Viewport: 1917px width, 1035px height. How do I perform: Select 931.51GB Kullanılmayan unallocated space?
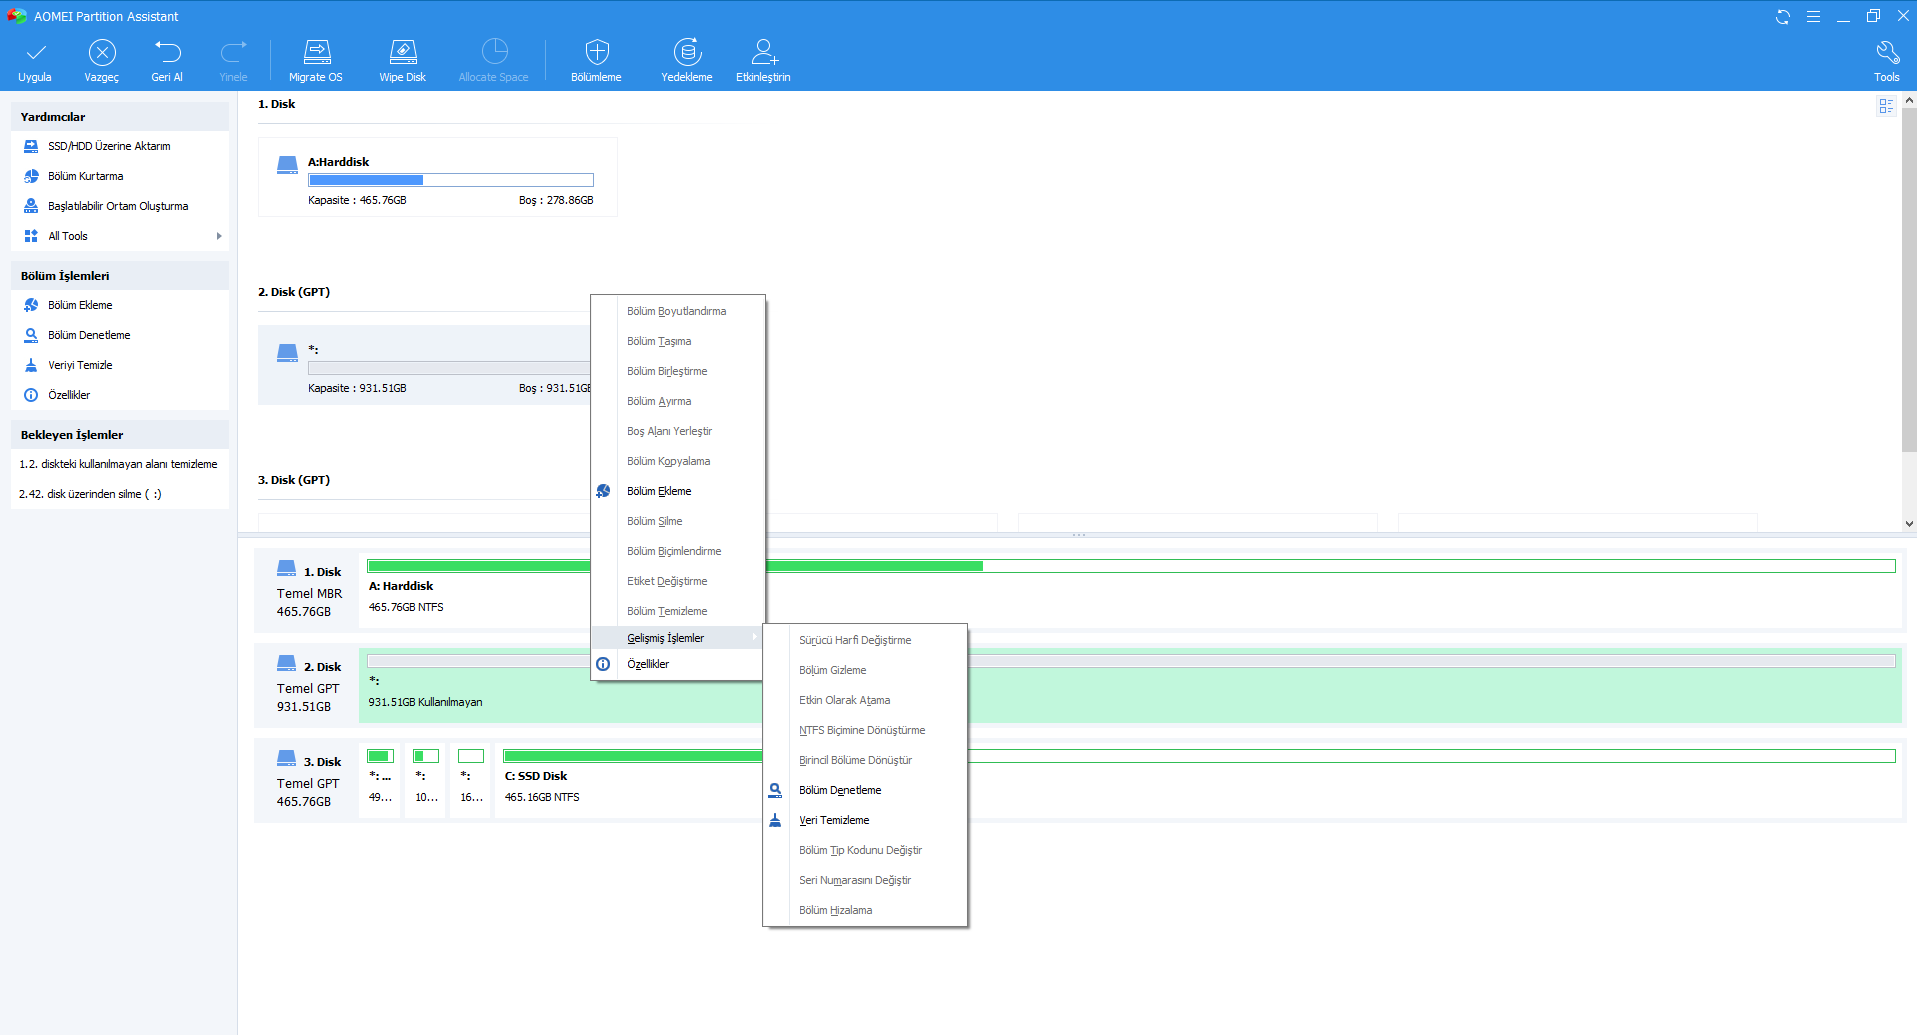(1131, 685)
